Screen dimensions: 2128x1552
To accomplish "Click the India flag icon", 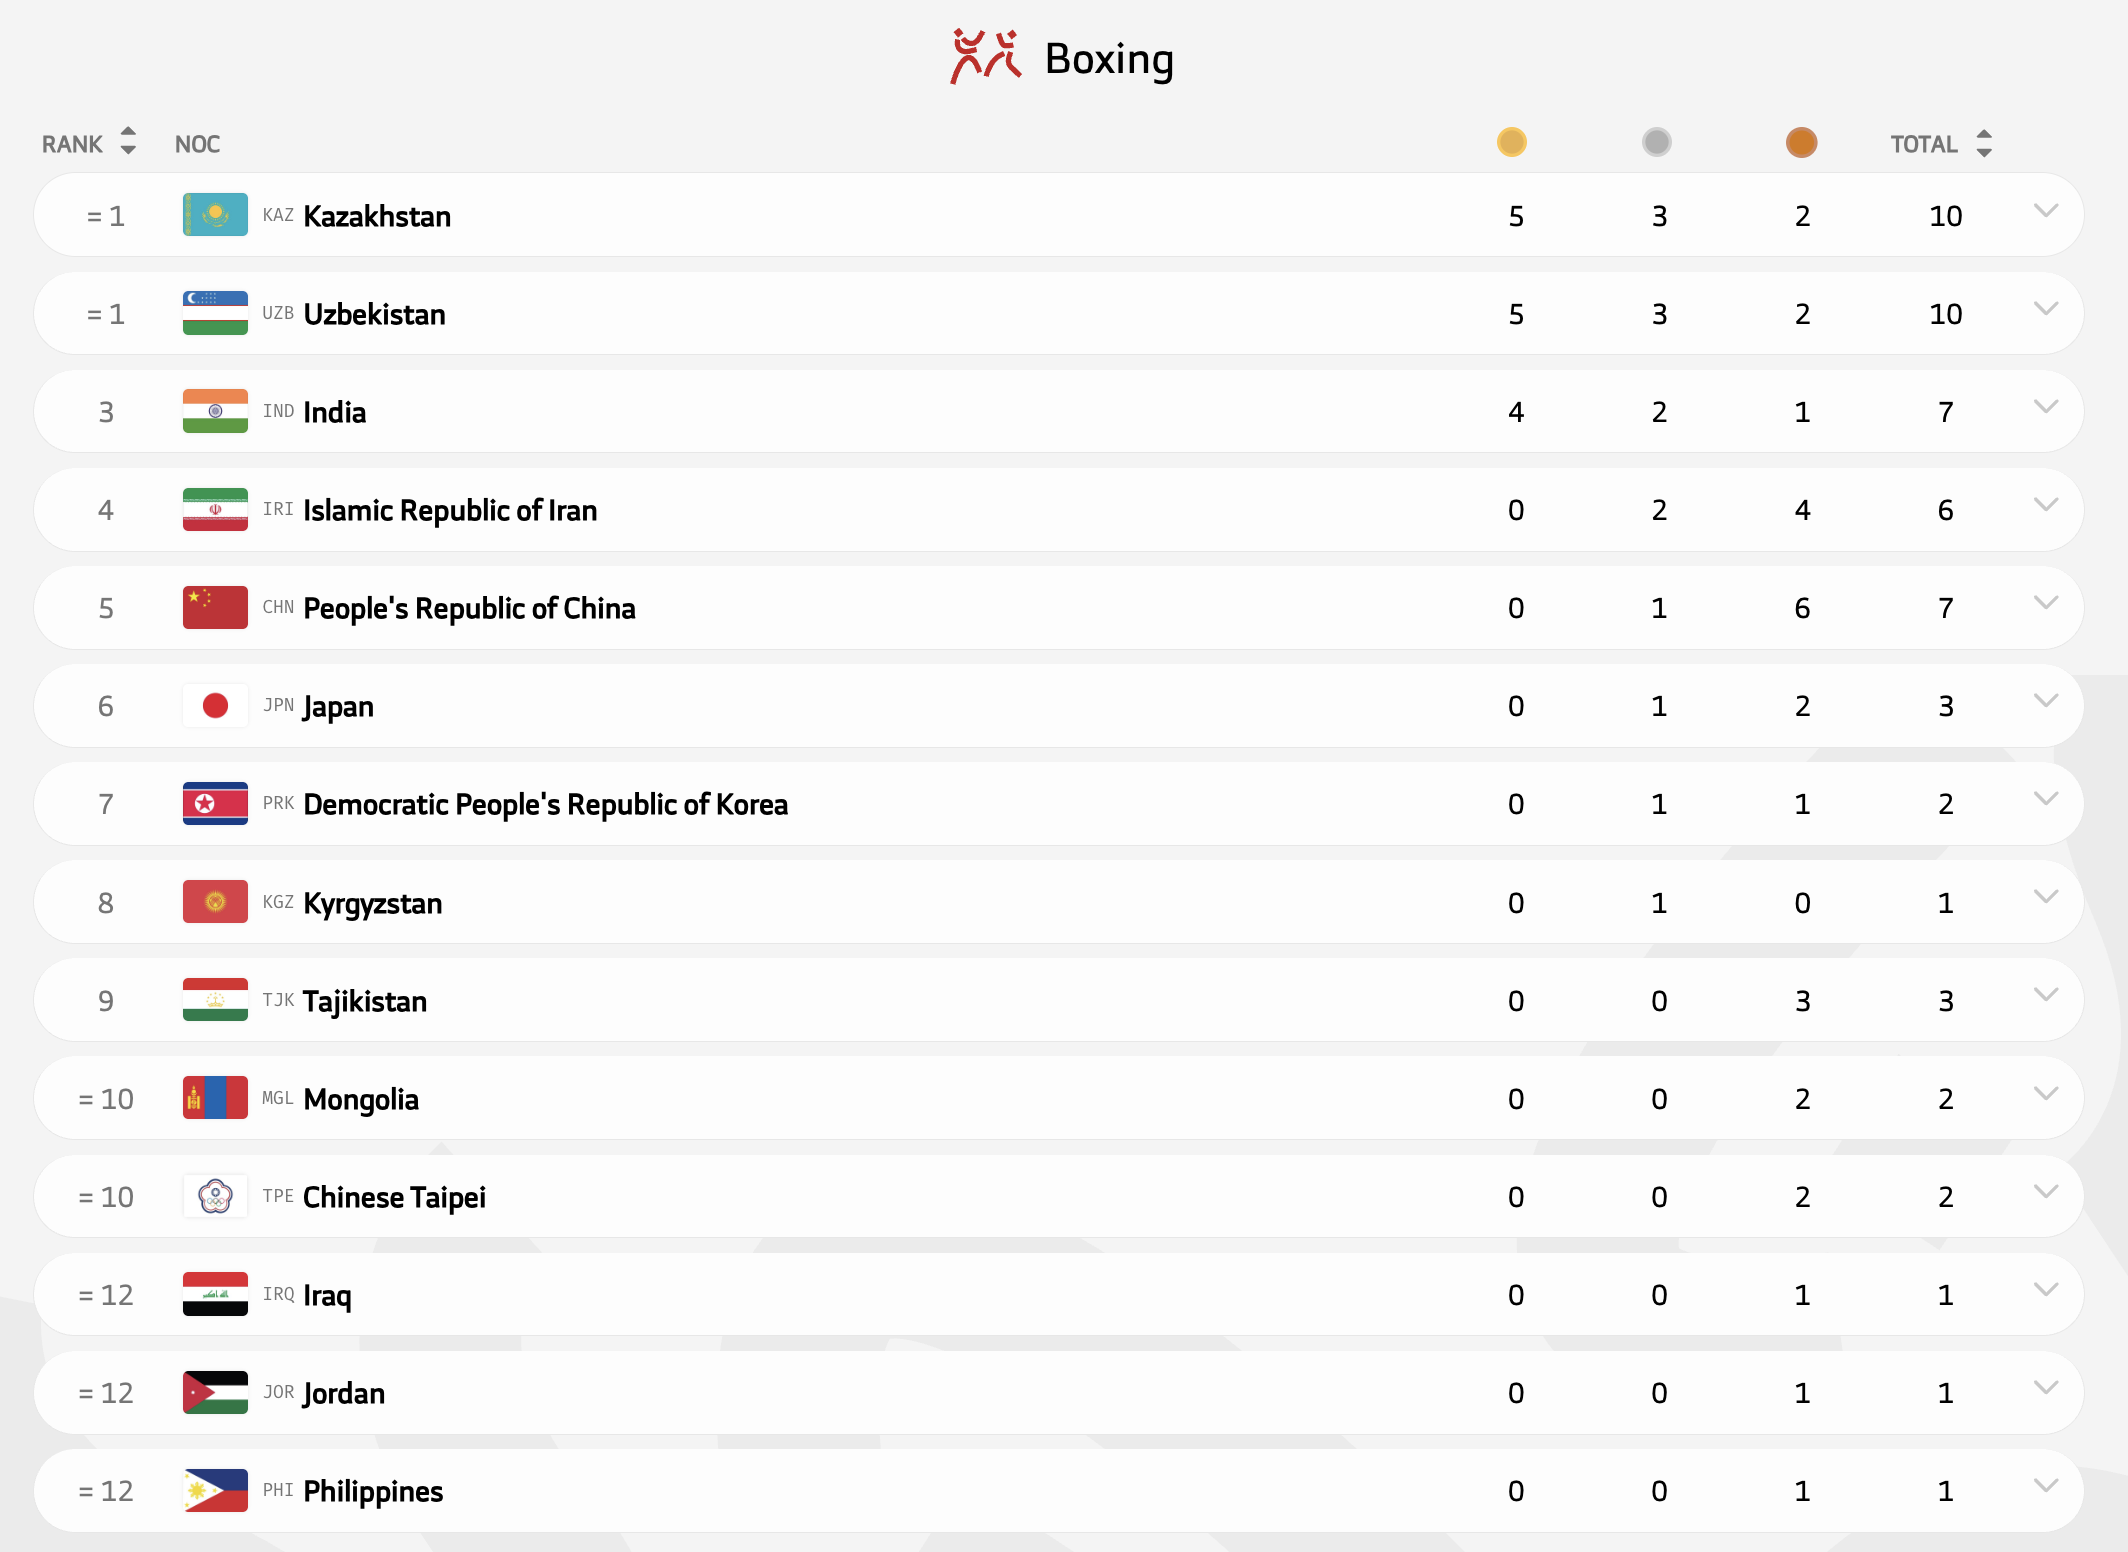I will (215, 411).
